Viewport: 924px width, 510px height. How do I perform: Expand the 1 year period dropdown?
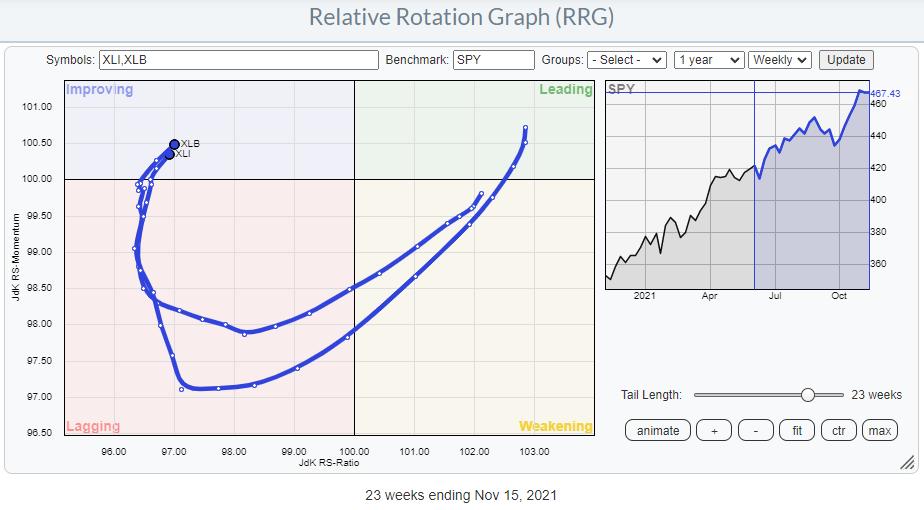pyautogui.click(x=709, y=60)
